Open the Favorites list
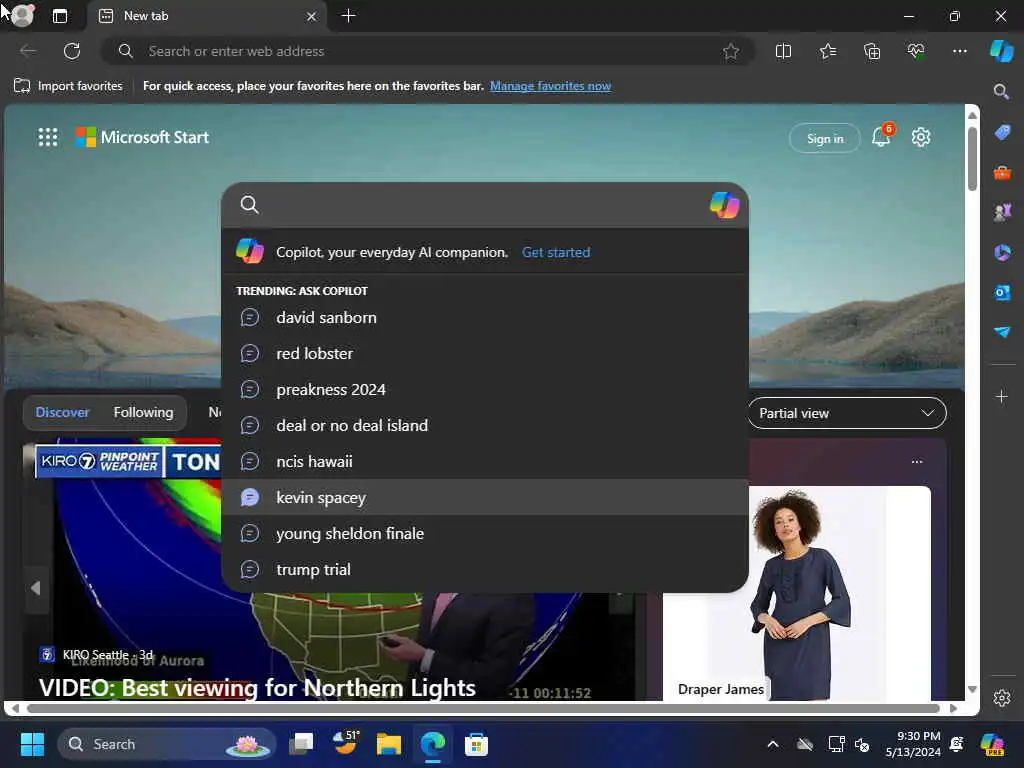 coord(827,51)
